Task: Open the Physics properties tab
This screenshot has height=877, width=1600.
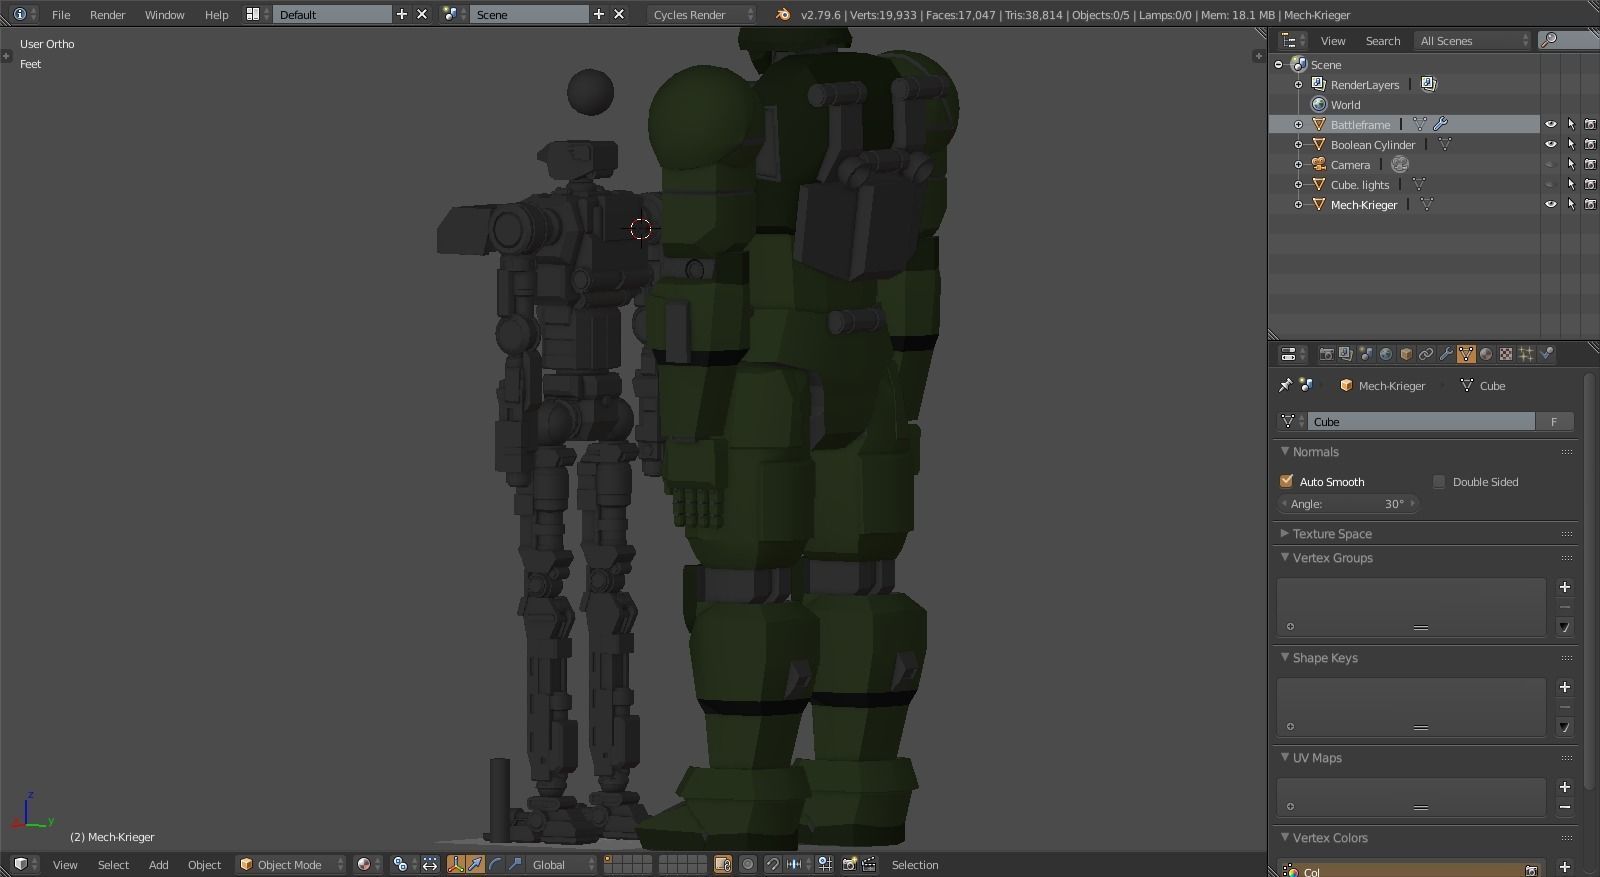Action: point(1546,354)
